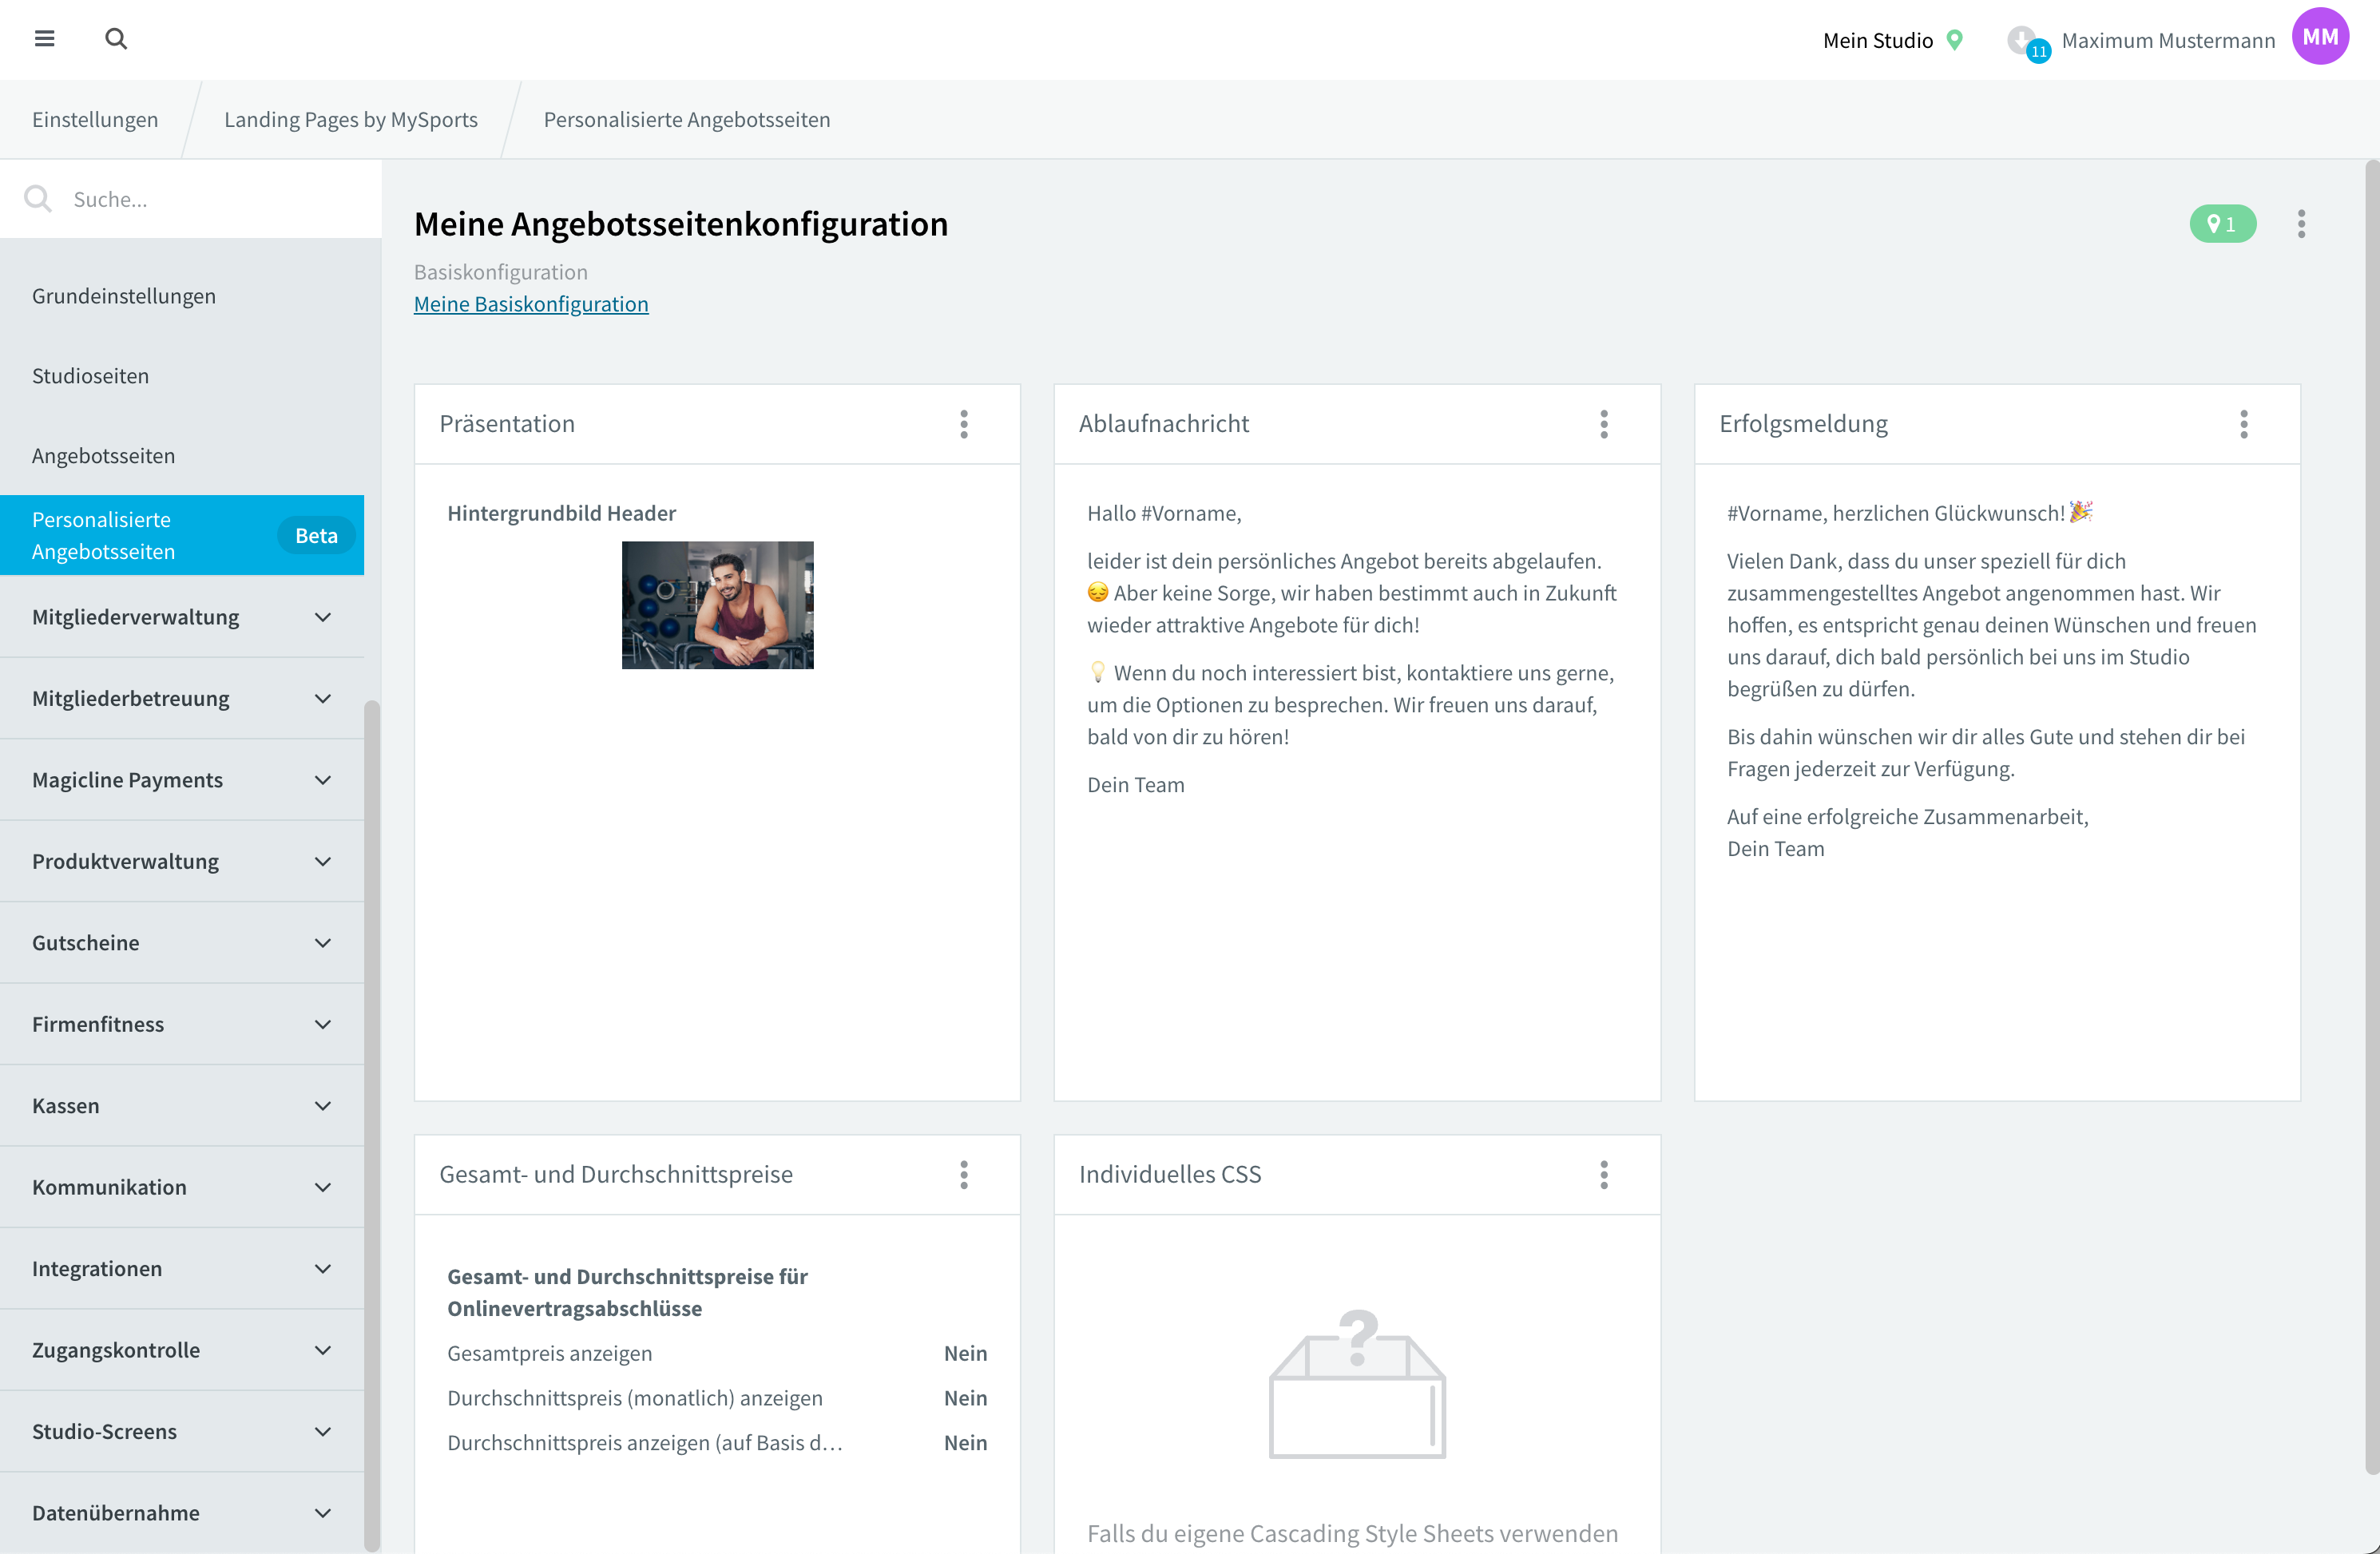Click the Präsentation card title

(x=507, y=424)
